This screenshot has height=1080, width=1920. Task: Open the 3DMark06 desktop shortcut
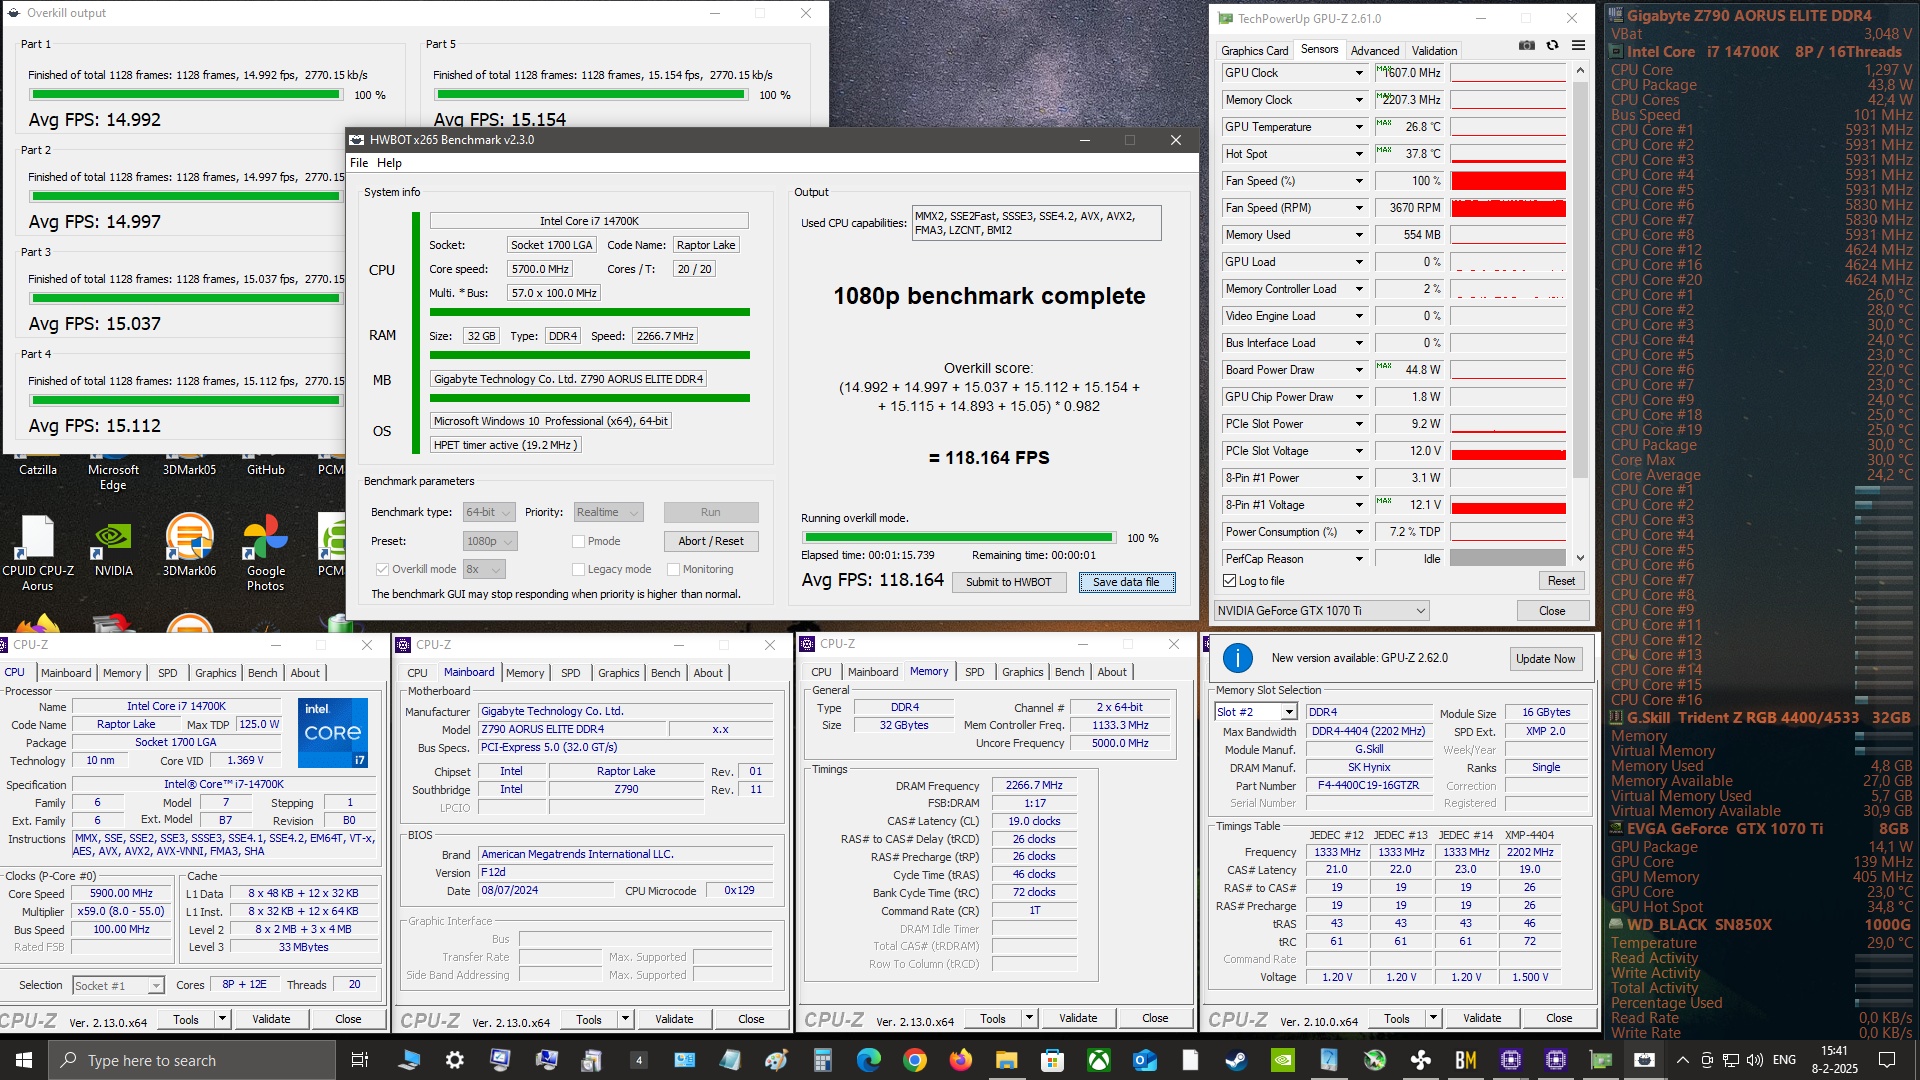tap(189, 546)
